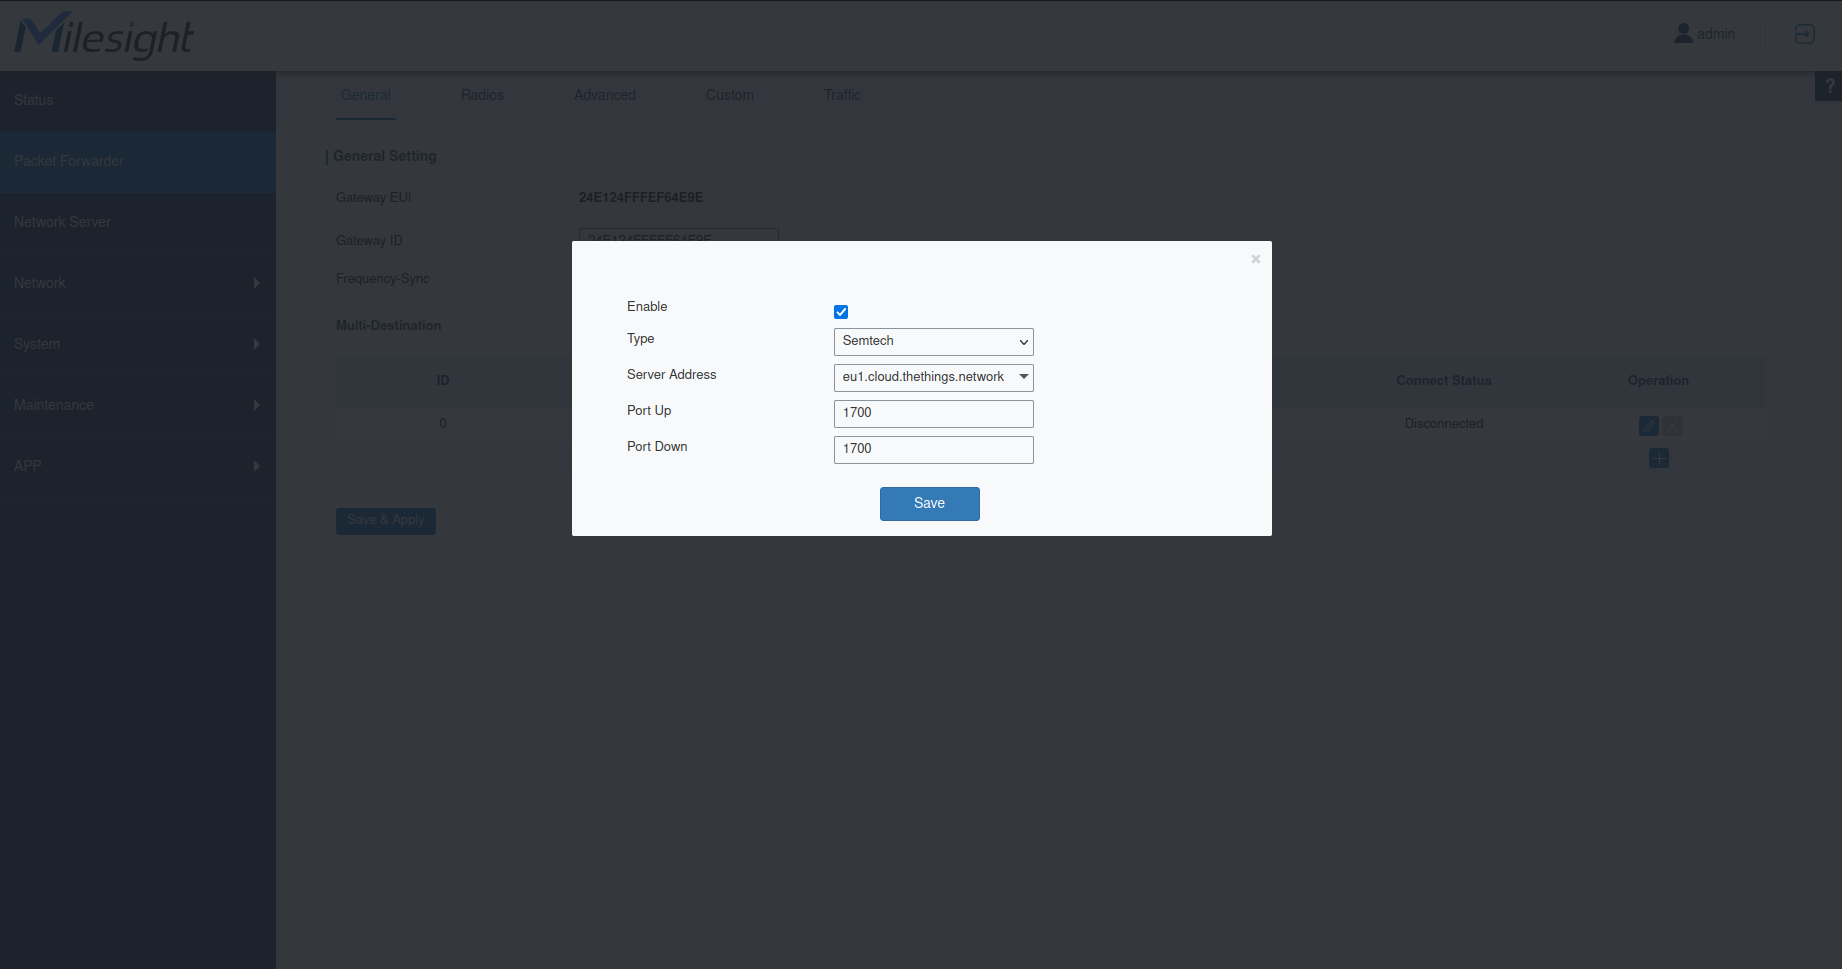Open the help question mark icon
This screenshot has width=1842, height=969.
pyautogui.click(x=1829, y=86)
